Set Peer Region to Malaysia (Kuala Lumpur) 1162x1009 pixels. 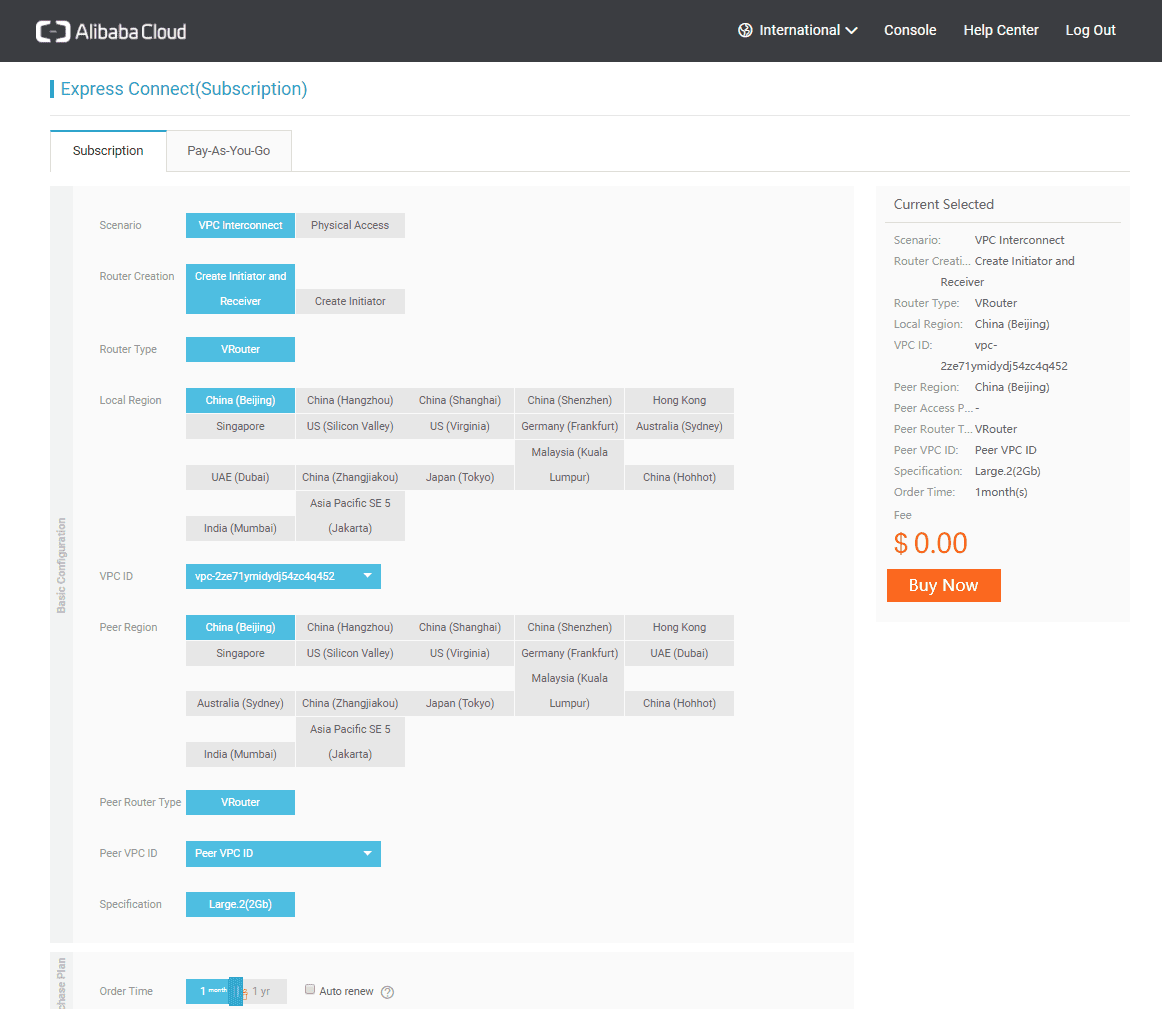tap(569, 691)
